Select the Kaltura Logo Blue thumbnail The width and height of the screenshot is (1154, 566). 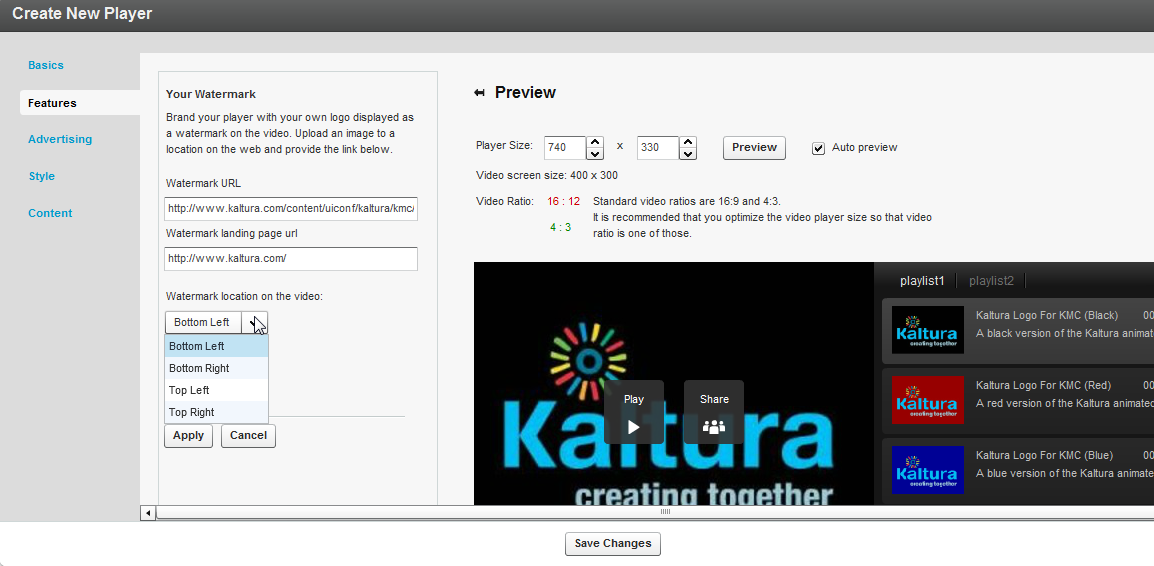[927, 470]
